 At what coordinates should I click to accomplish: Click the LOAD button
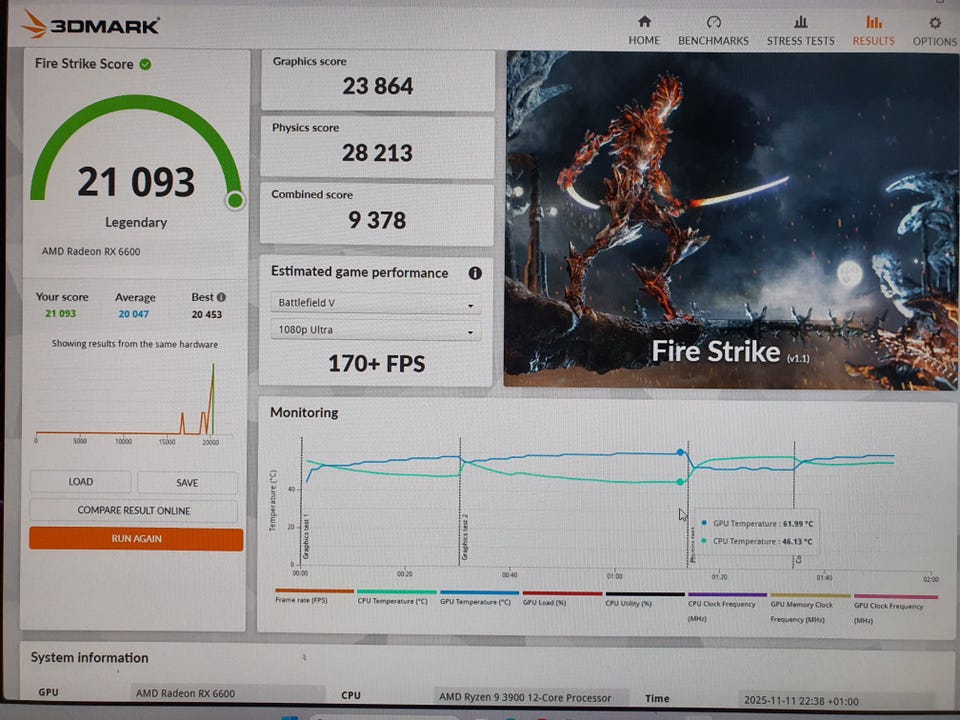coord(80,482)
